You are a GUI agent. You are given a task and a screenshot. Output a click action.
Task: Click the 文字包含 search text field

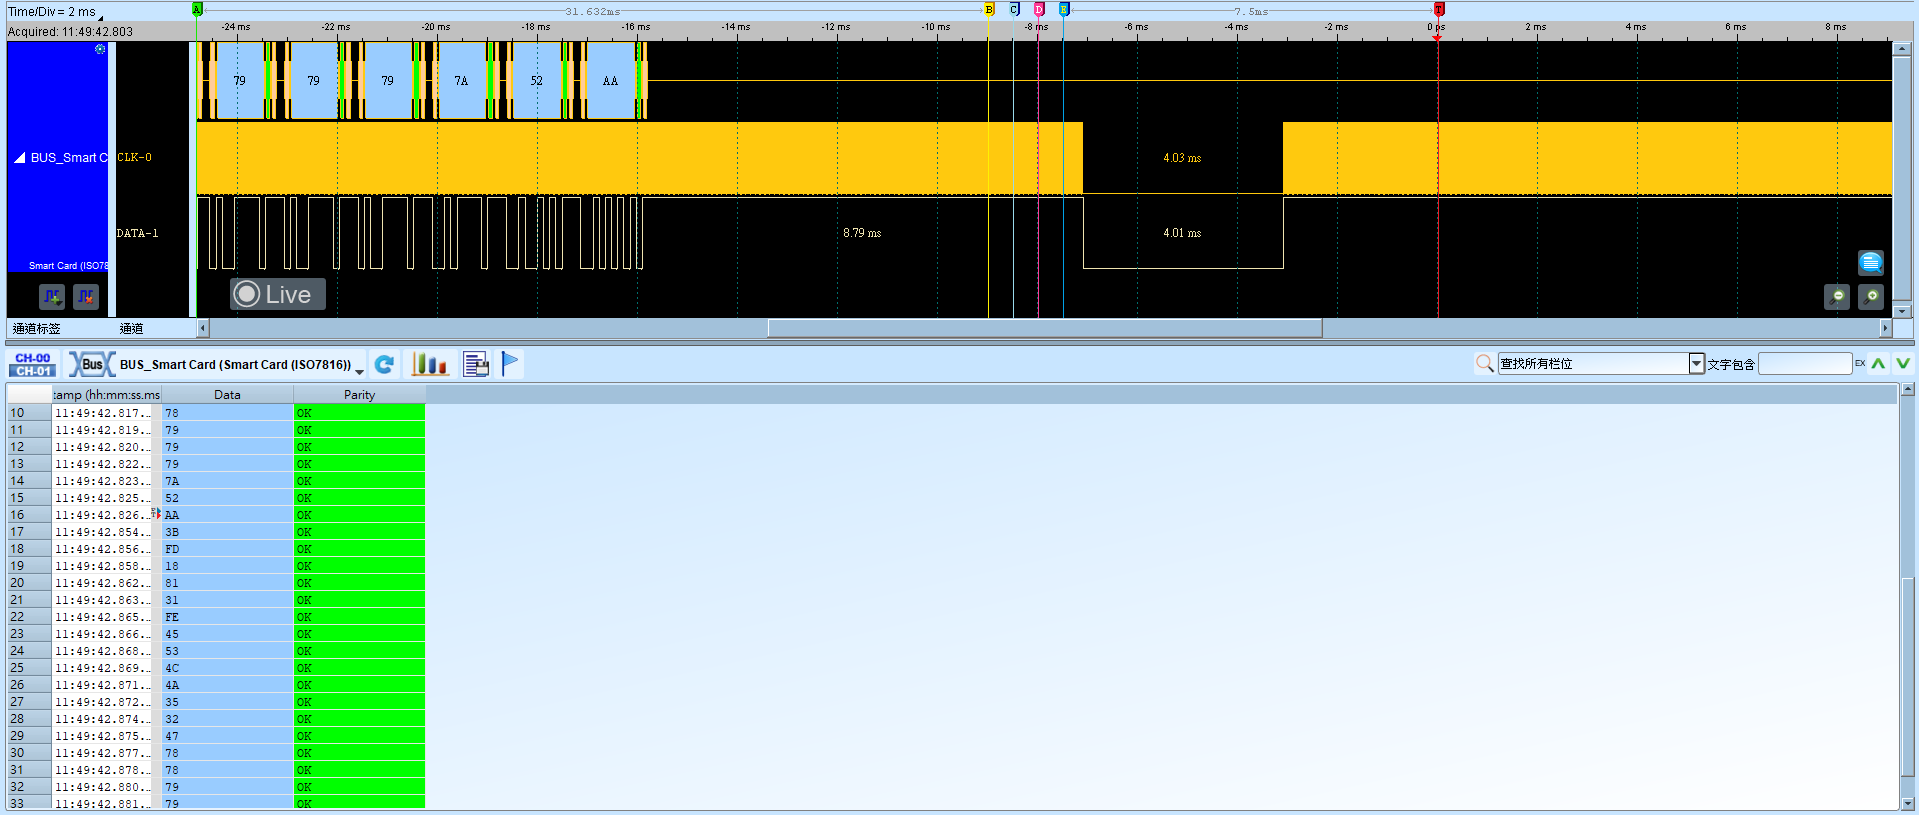(1805, 363)
